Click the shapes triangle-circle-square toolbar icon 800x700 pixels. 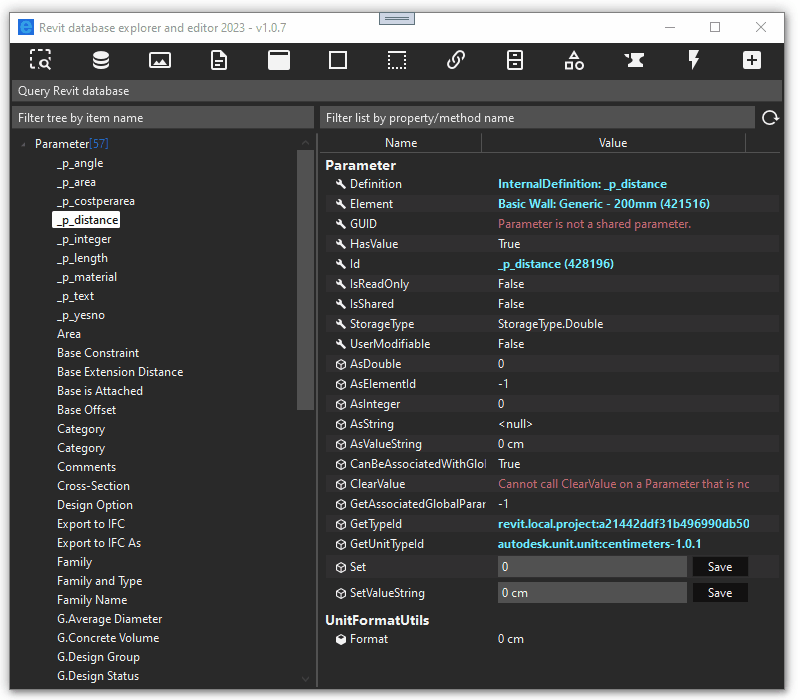tap(574, 60)
